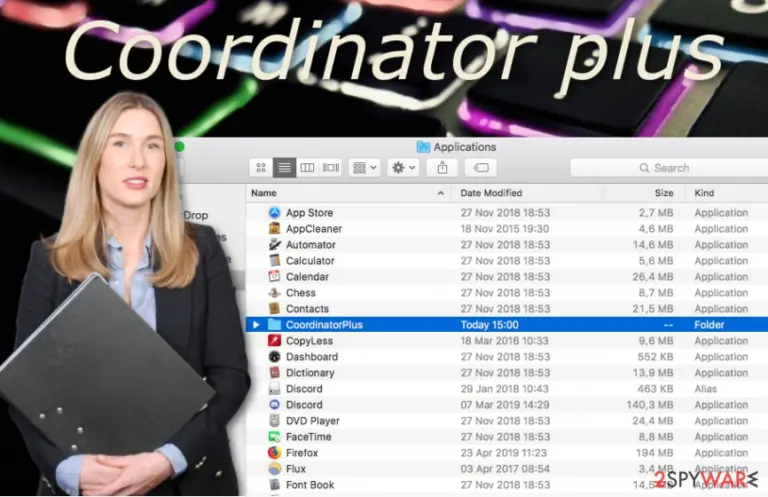The width and height of the screenshot is (768, 497).
Task: Click the Font Book name text
Action: pyautogui.click(x=310, y=485)
